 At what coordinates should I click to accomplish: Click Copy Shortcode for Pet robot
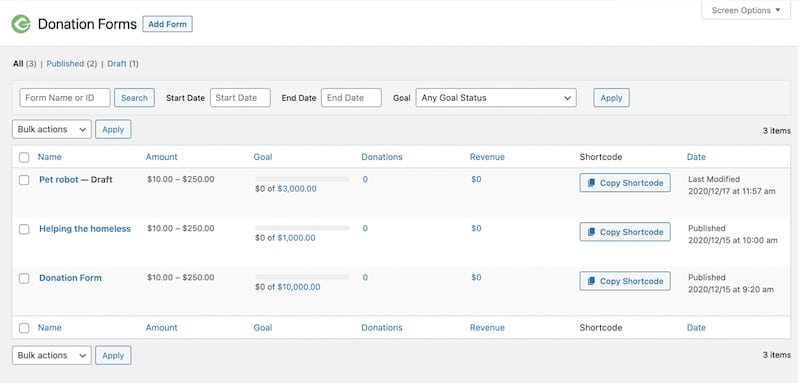pos(625,183)
